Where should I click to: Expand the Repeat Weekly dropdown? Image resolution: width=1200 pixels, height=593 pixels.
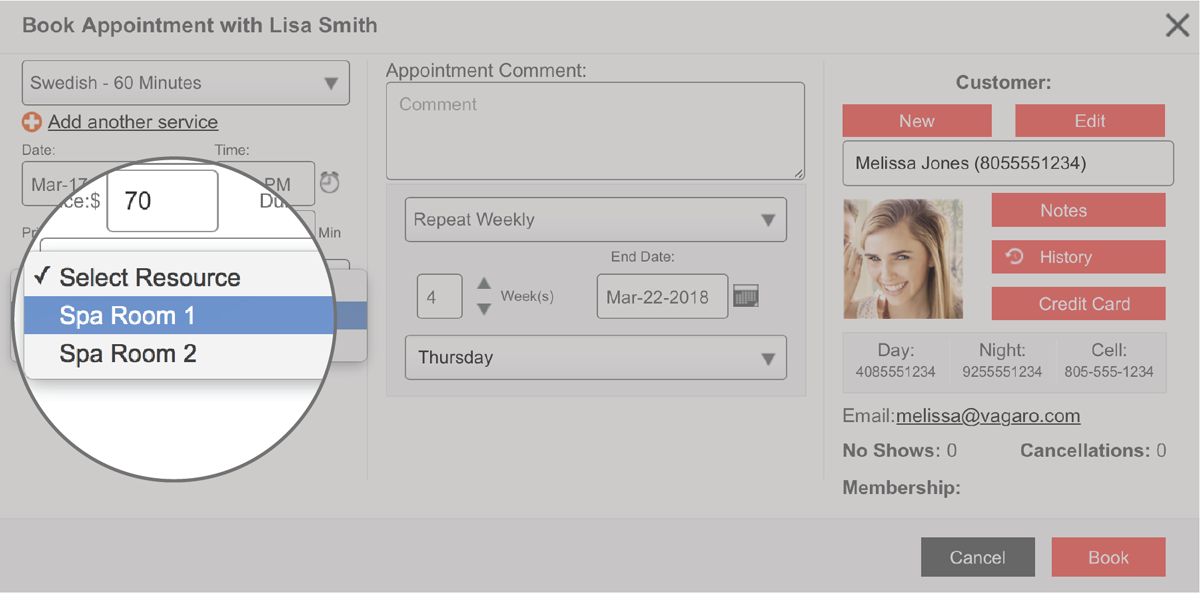595,220
